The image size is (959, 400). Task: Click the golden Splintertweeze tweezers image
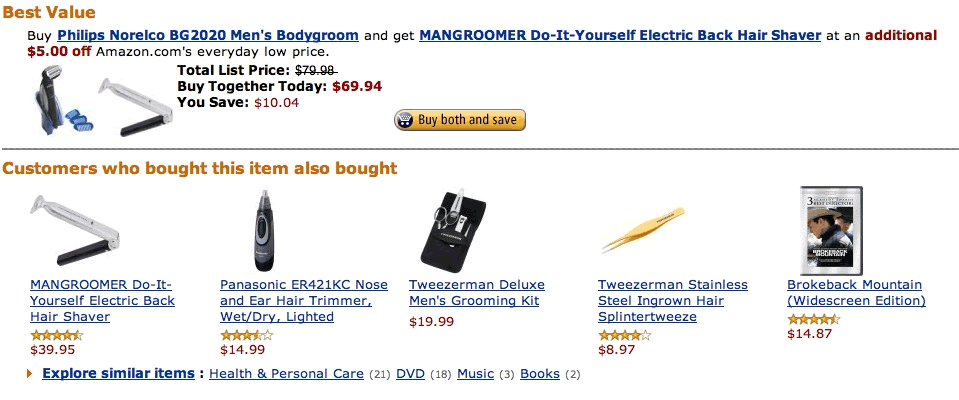point(643,229)
